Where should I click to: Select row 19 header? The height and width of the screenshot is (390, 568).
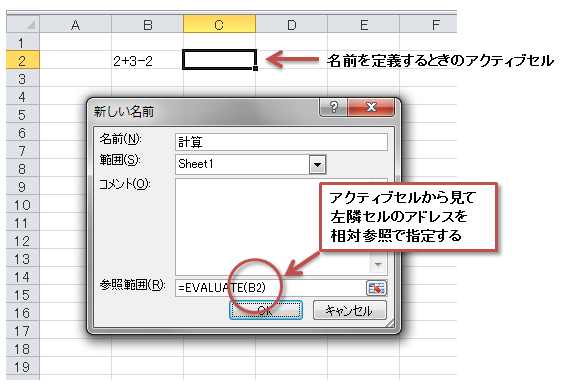coord(22,367)
